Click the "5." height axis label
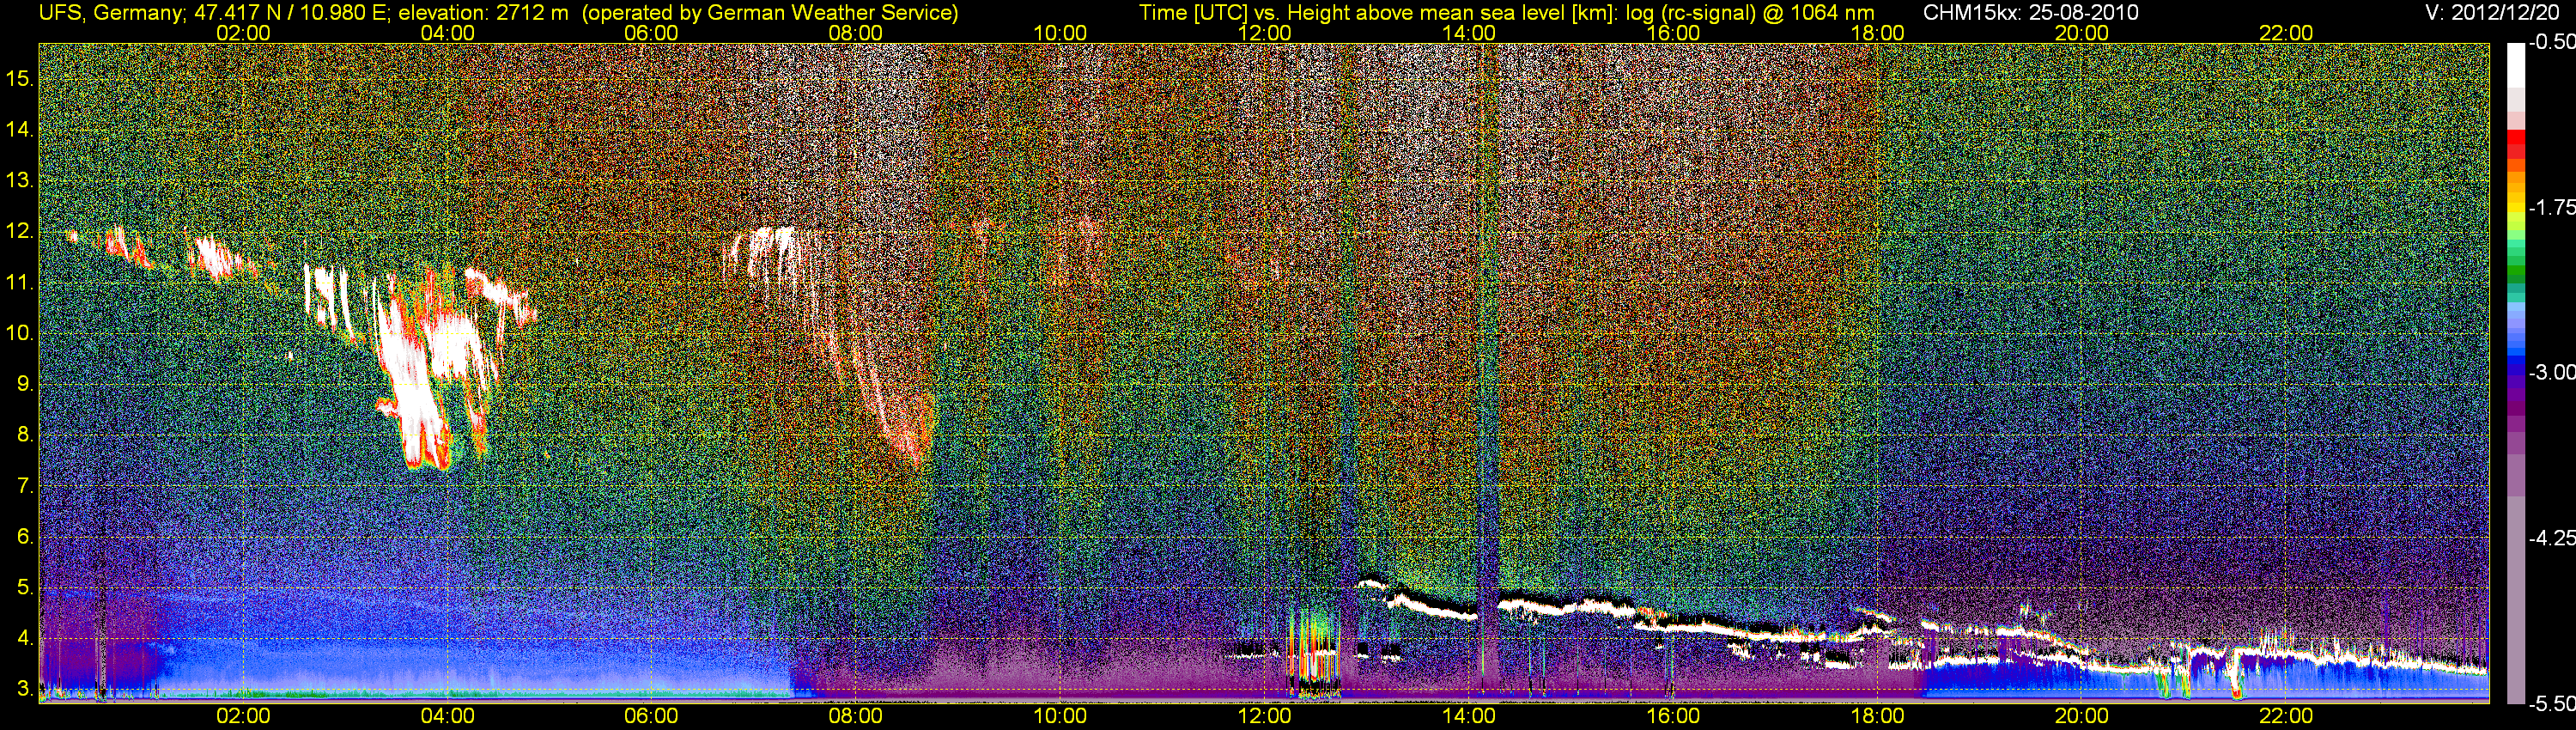 coord(26,588)
